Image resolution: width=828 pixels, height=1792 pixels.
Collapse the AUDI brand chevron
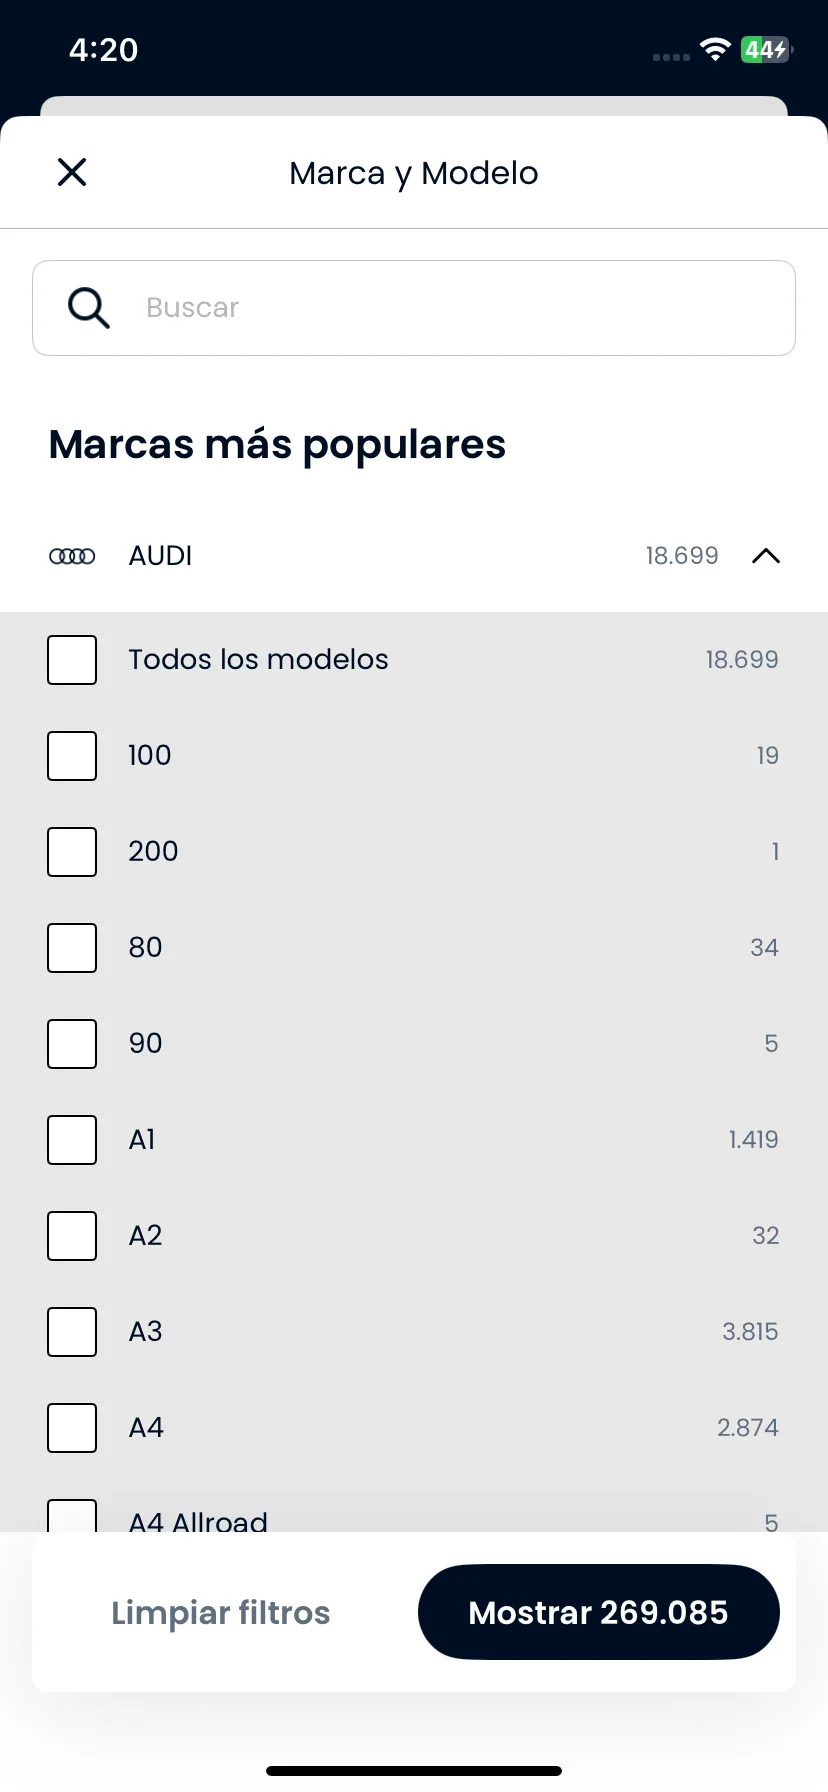tap(765, 556)
